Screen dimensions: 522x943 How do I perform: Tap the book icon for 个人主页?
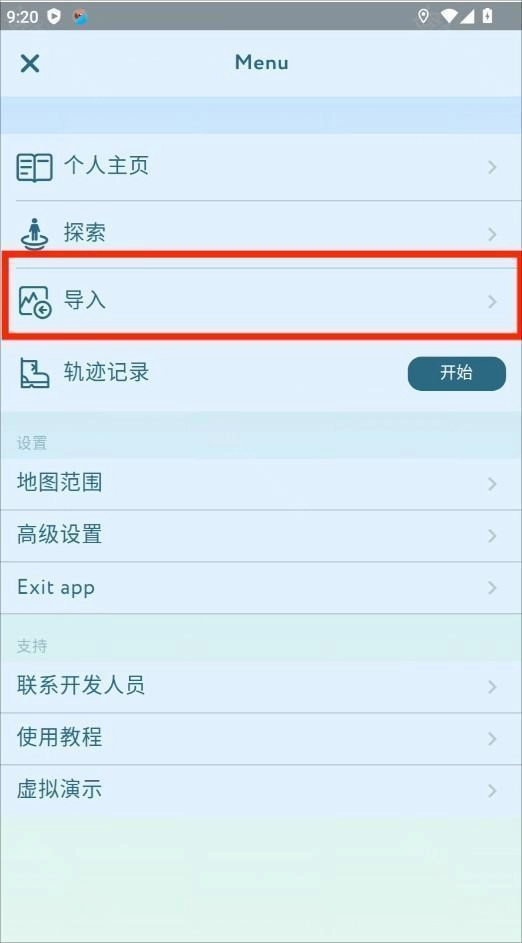coord(34,167)
